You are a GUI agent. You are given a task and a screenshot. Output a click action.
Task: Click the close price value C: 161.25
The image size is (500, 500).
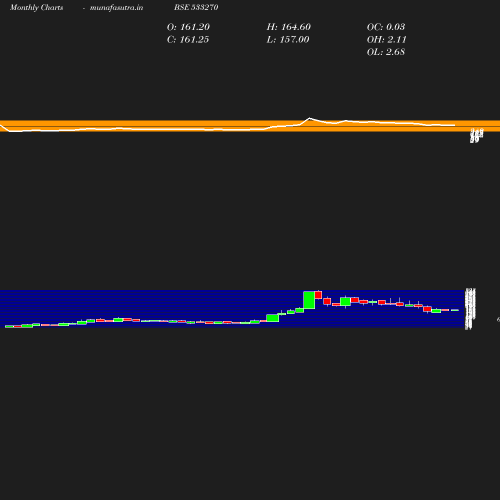pyautogui.click(x=188, y=39)
